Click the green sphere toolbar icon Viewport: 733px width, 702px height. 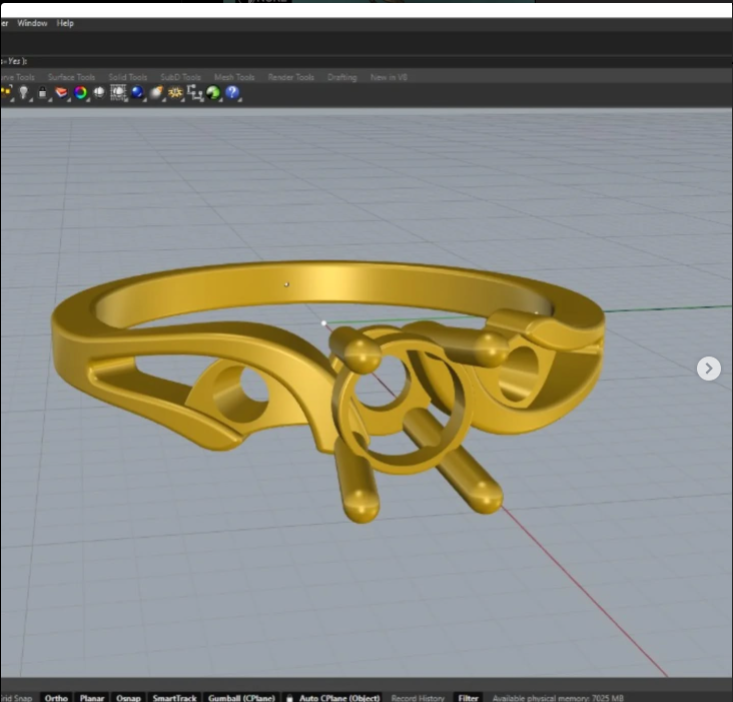click(213, 93)
